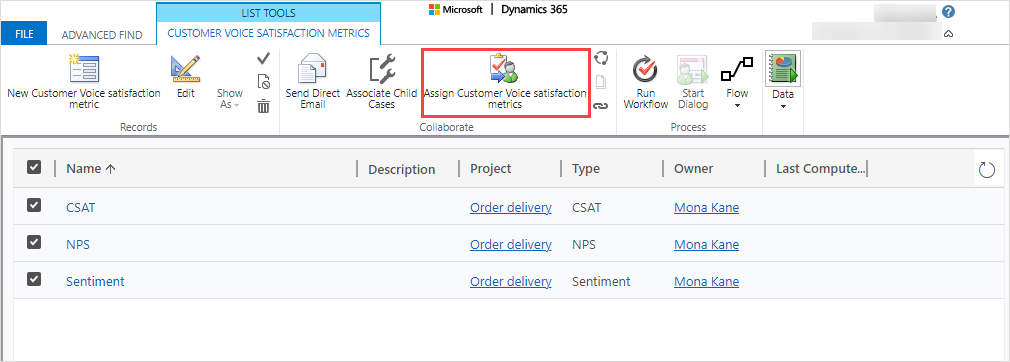Click the CSAT type cell text
Image resolution: width=1010 pixels, height=362 pixels.
point(587,207)
